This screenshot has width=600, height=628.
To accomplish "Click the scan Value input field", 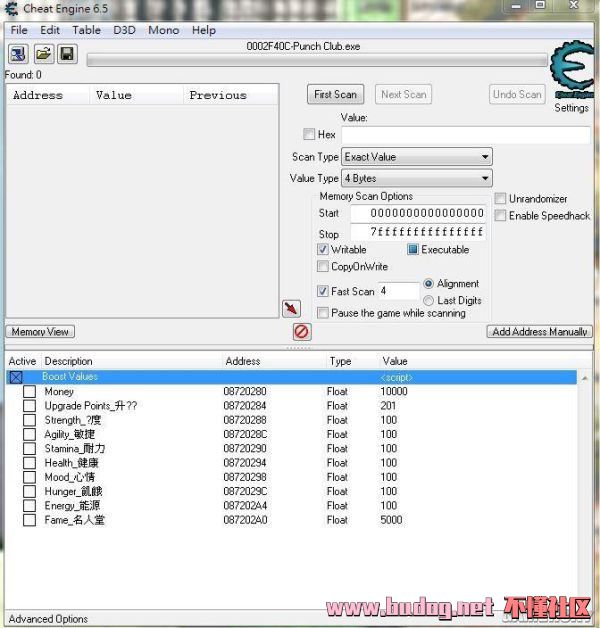I will [466, 135].
